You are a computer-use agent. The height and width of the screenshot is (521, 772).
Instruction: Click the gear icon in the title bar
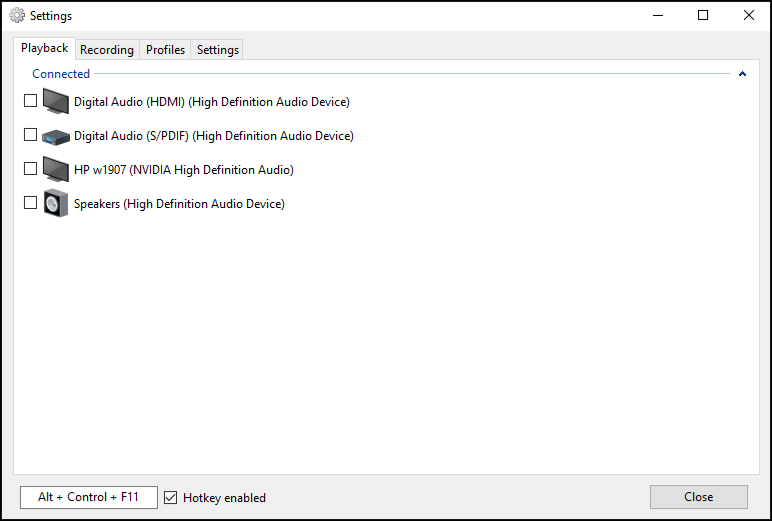click(x=17, y=15)
